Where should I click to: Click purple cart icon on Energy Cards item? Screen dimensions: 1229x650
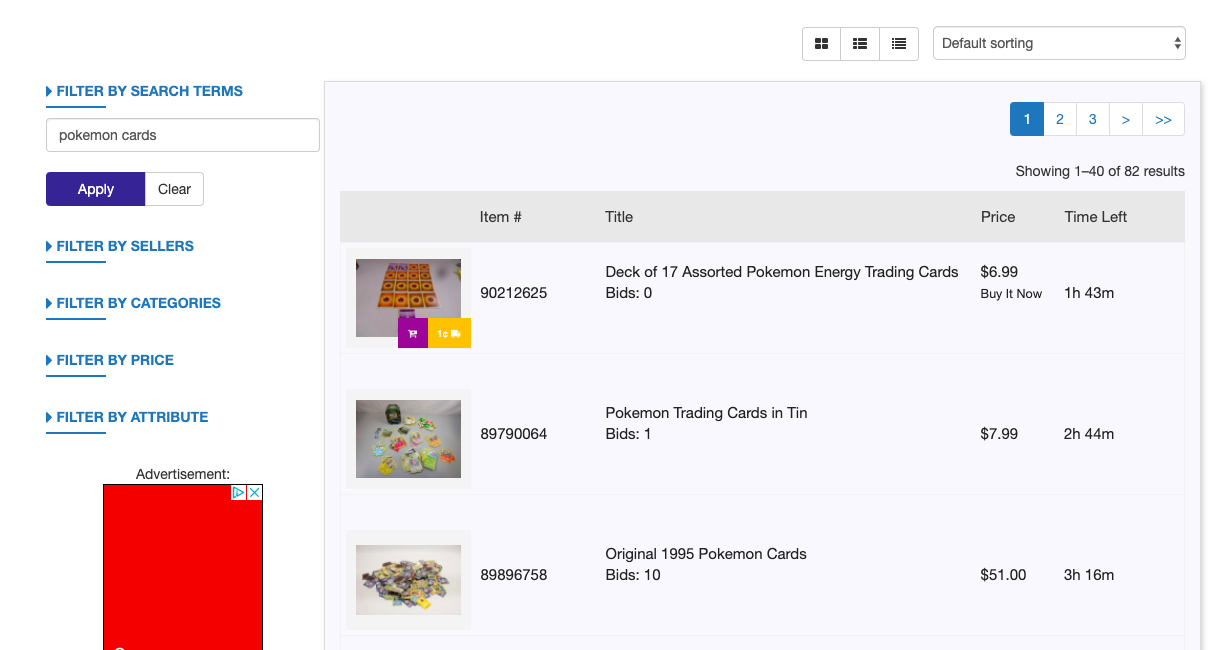coord(413,333)
